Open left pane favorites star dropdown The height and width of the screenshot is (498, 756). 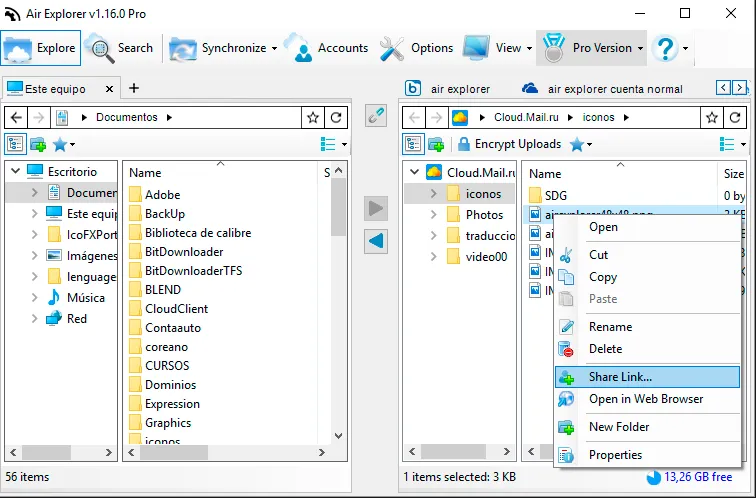[x=64, y=144]
